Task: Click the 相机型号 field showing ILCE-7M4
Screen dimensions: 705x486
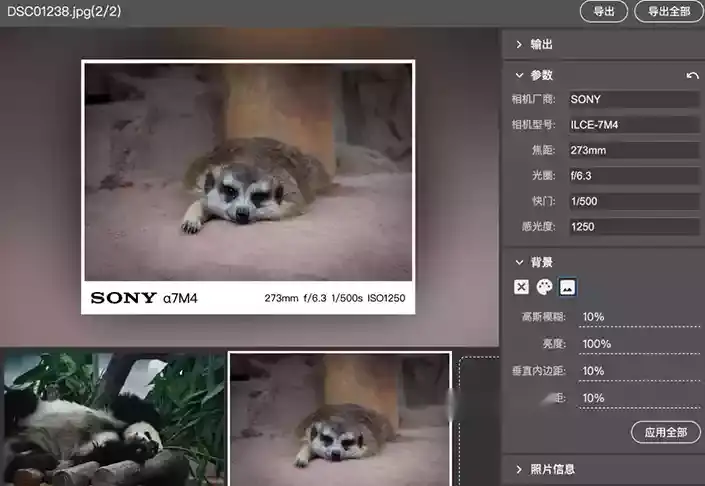Action: point(633,125)
